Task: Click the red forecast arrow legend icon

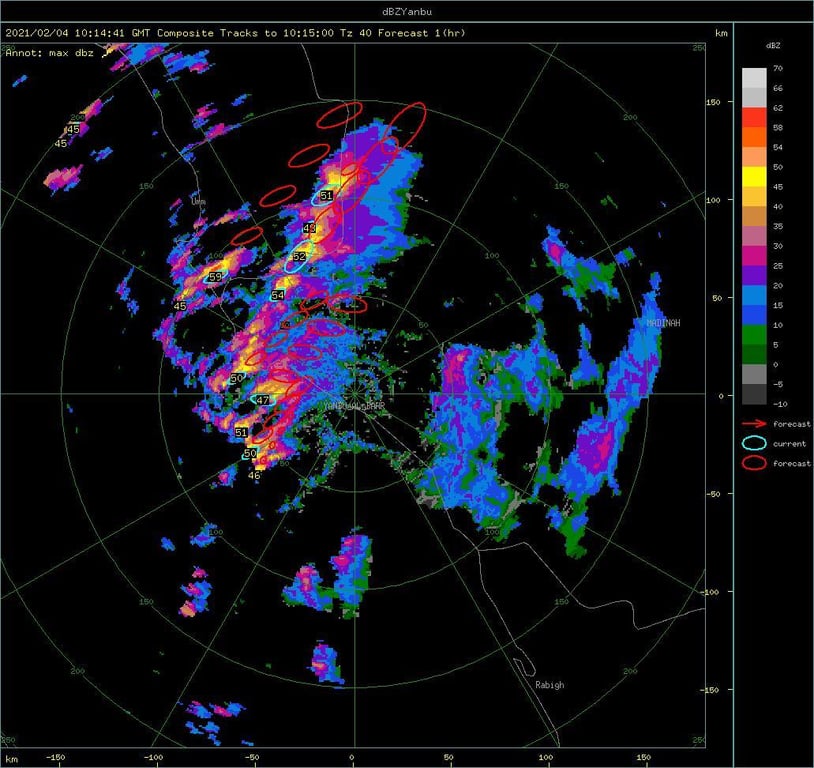Action: coord(754,424)
